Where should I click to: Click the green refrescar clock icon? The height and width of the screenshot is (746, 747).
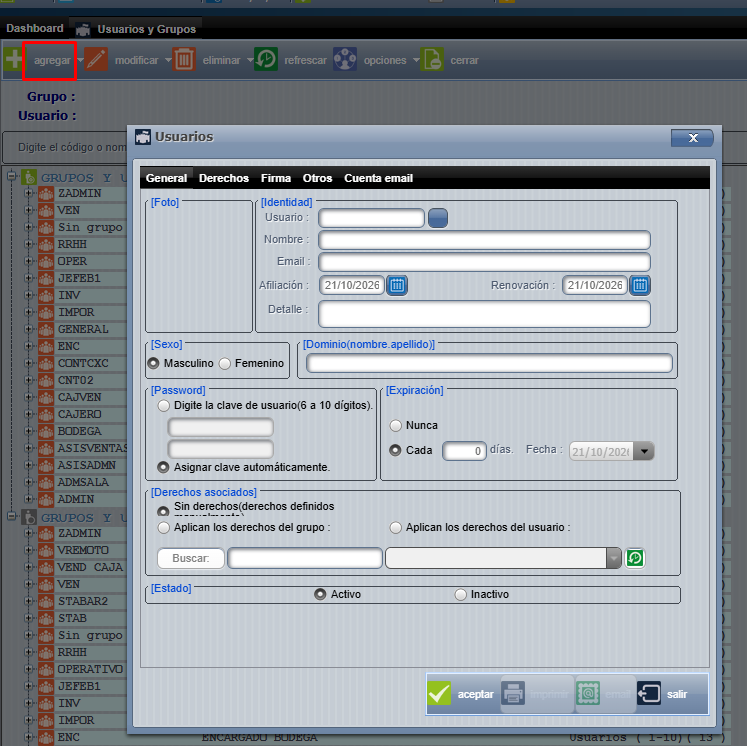[x=266, y=60]
